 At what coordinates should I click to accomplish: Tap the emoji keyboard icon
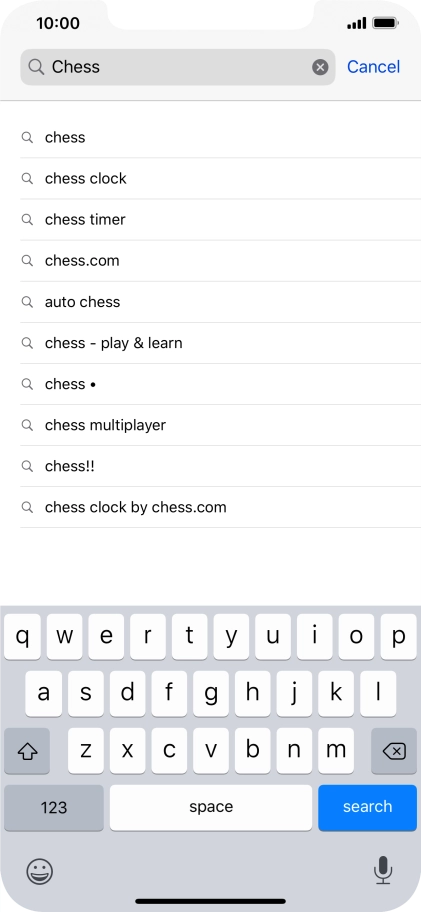40,871
